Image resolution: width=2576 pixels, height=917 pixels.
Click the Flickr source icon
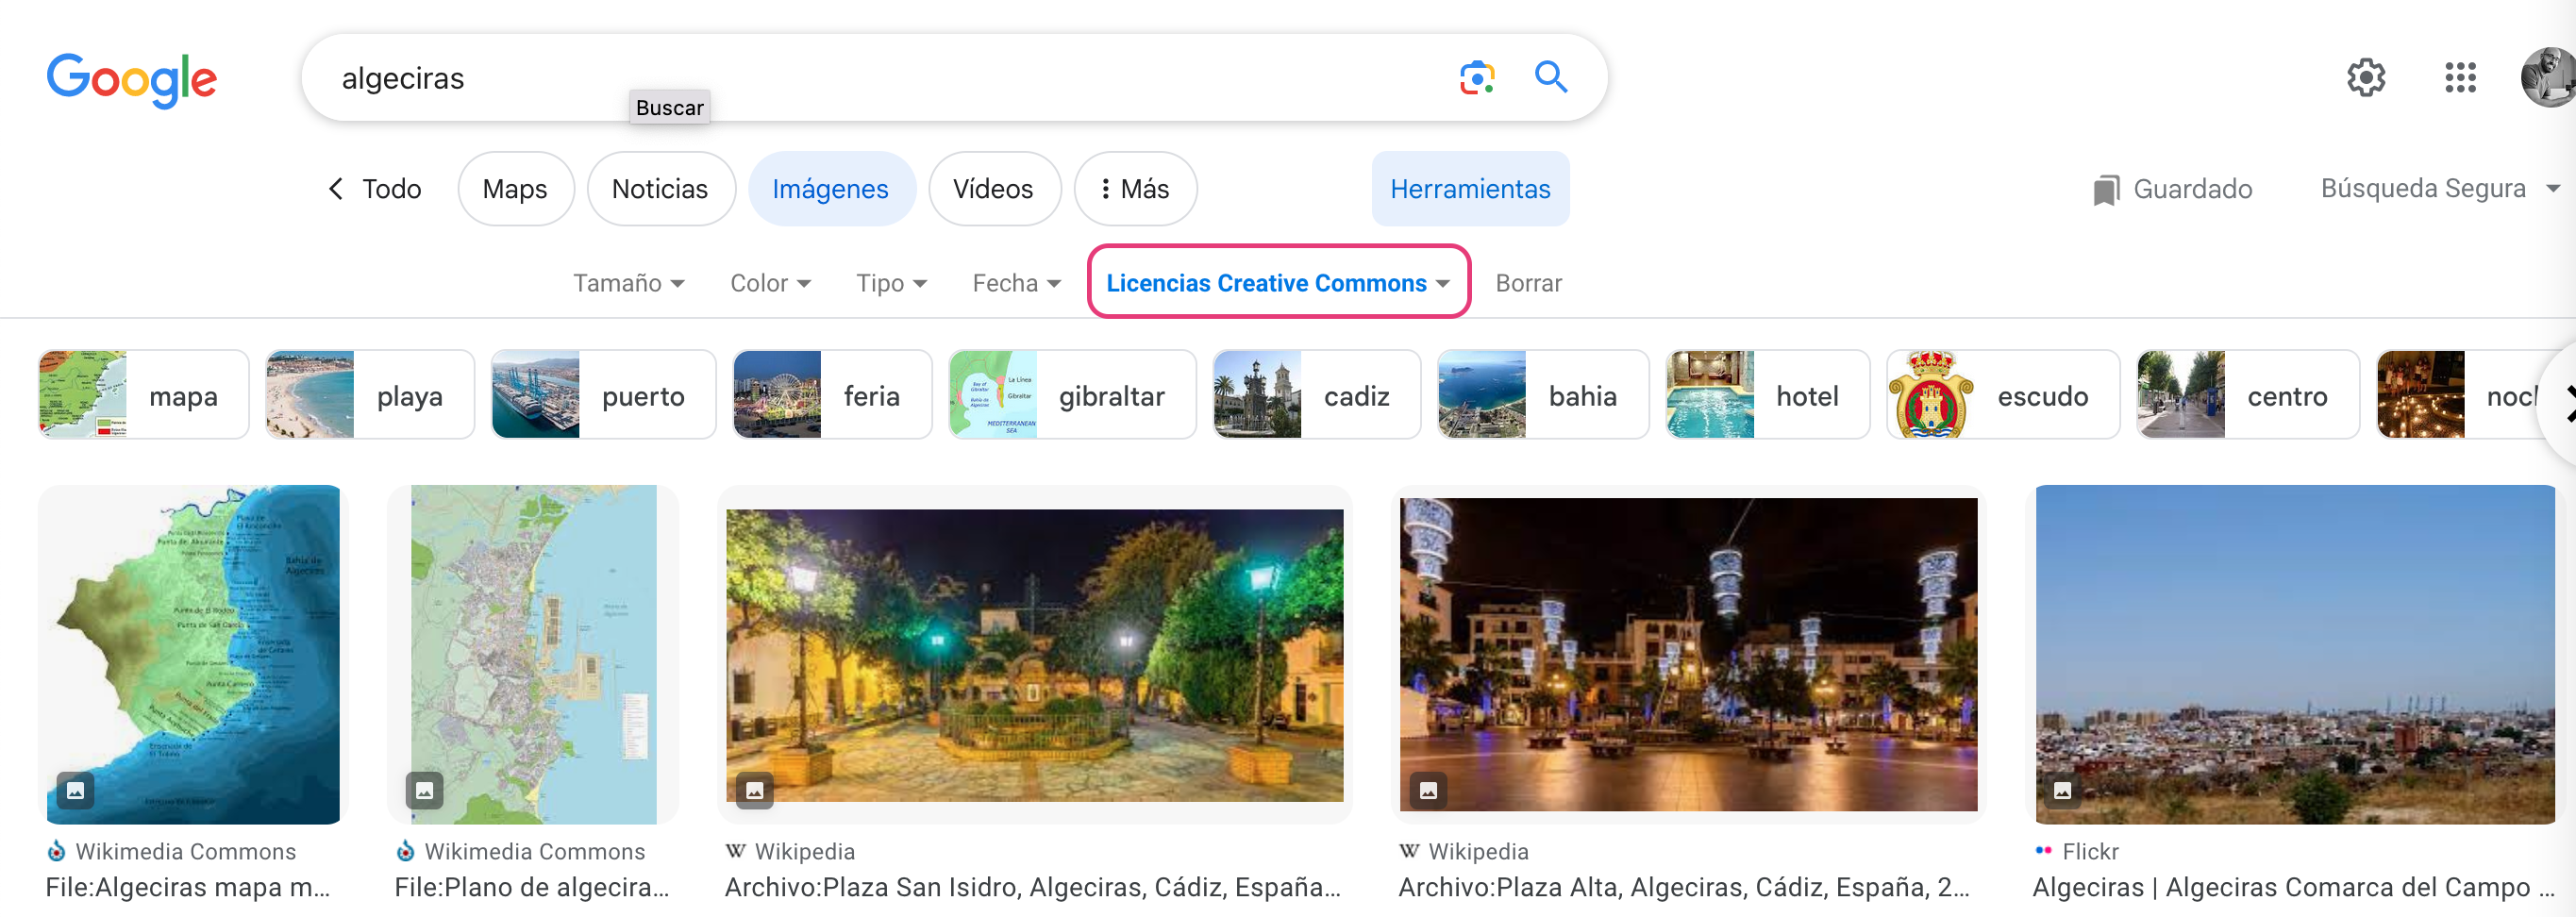coord(2046,851)
